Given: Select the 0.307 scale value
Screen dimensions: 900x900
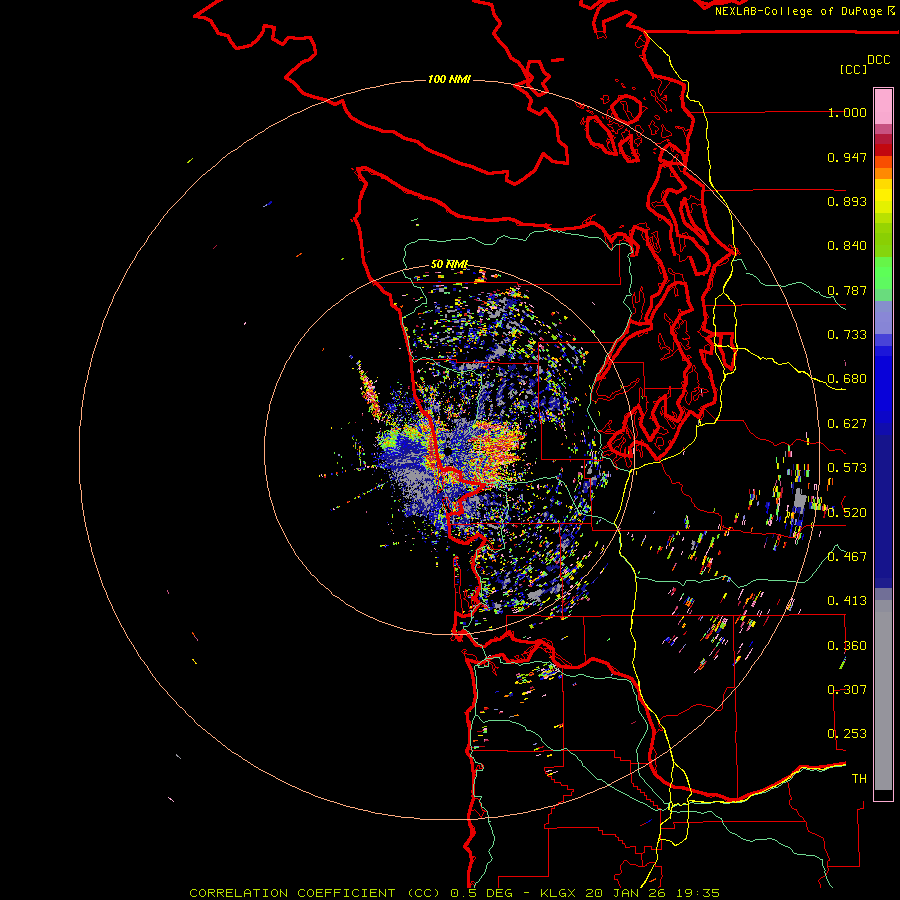Looking at the screenshot, I should 847,690.
